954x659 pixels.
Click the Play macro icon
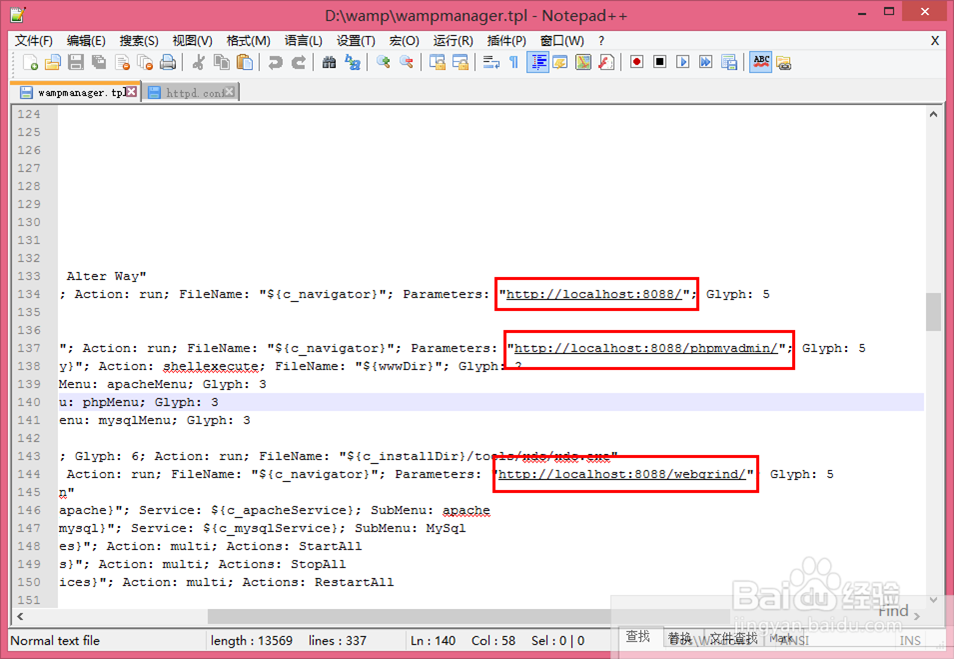tap(683, 62)
